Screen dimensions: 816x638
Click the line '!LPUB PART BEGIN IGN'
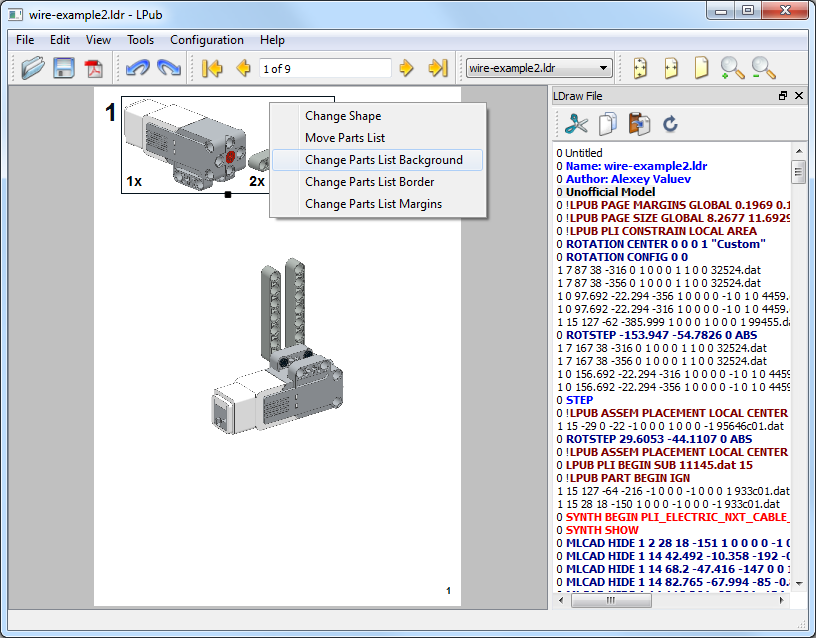pos(623,478)
